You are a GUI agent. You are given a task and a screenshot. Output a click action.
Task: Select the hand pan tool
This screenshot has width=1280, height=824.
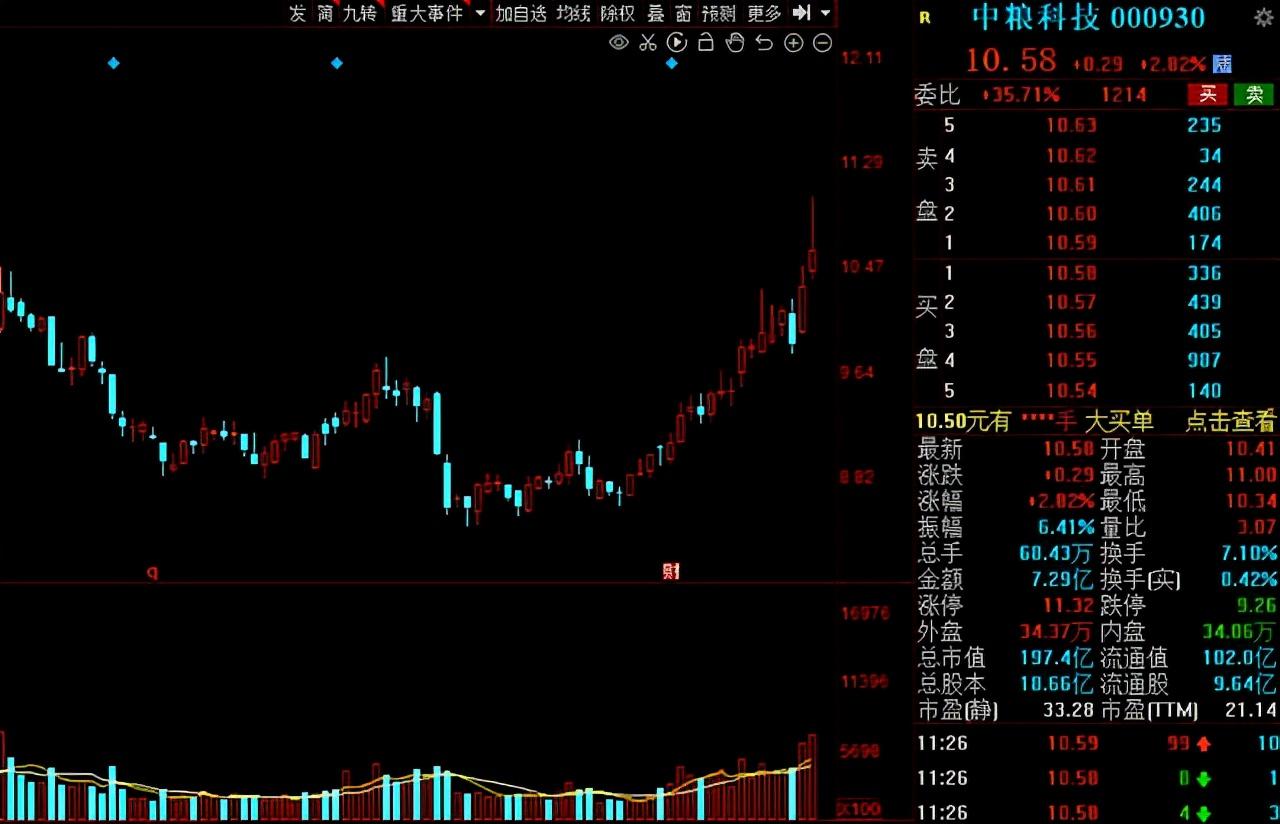pyautogui.click(x=734, y=42)
